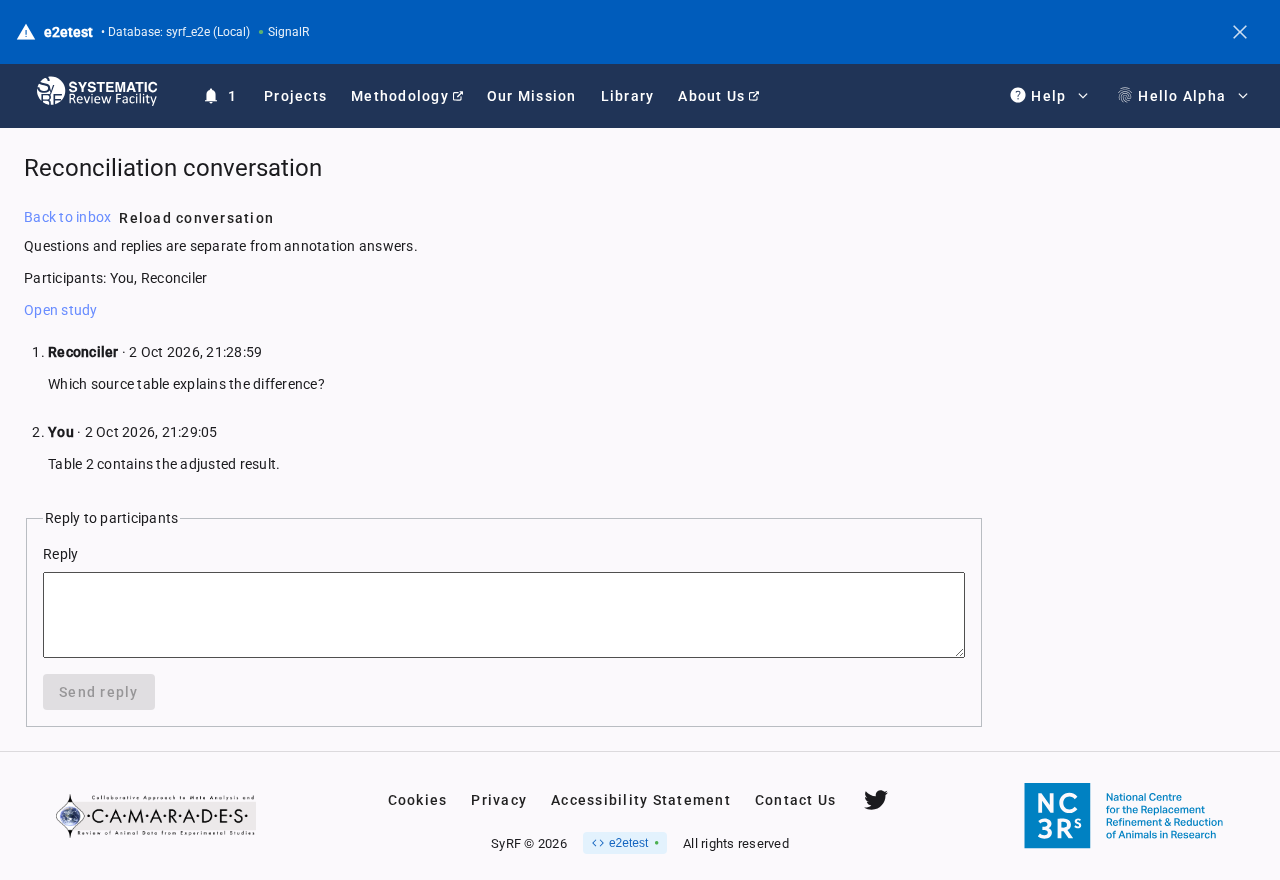Open the Cookies footer link
Image resolution: width=1280 pixels, height=880 pixels.
point(417,800)
